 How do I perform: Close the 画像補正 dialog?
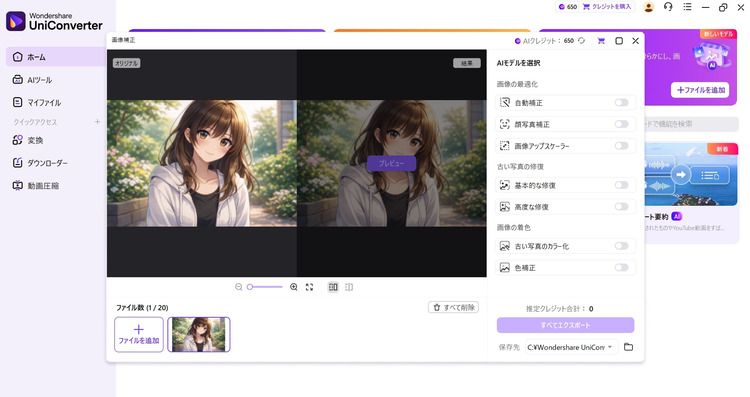[636, 41]
